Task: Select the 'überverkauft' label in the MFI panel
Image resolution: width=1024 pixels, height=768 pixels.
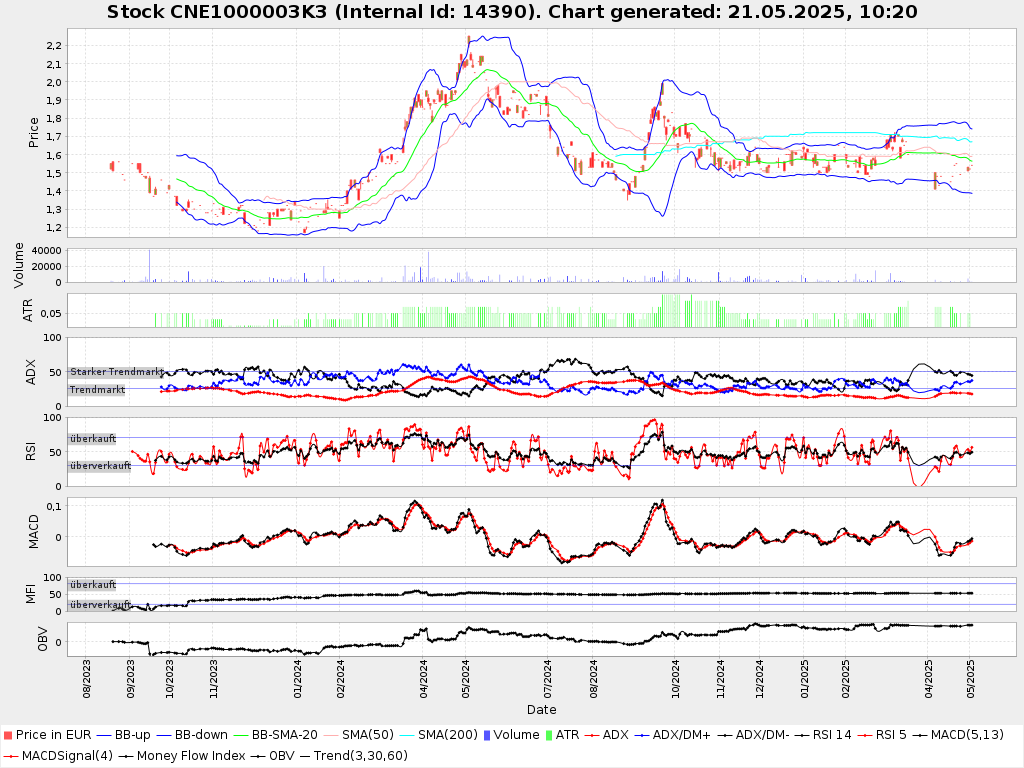Action: click(x=101, y=605)
